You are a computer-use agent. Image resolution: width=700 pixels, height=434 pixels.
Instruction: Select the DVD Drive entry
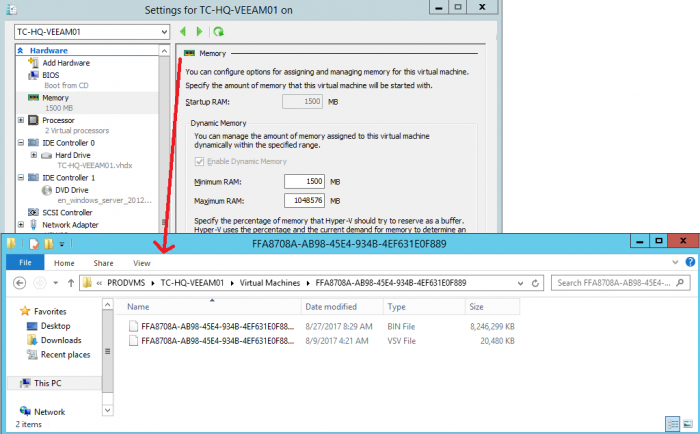72,190
